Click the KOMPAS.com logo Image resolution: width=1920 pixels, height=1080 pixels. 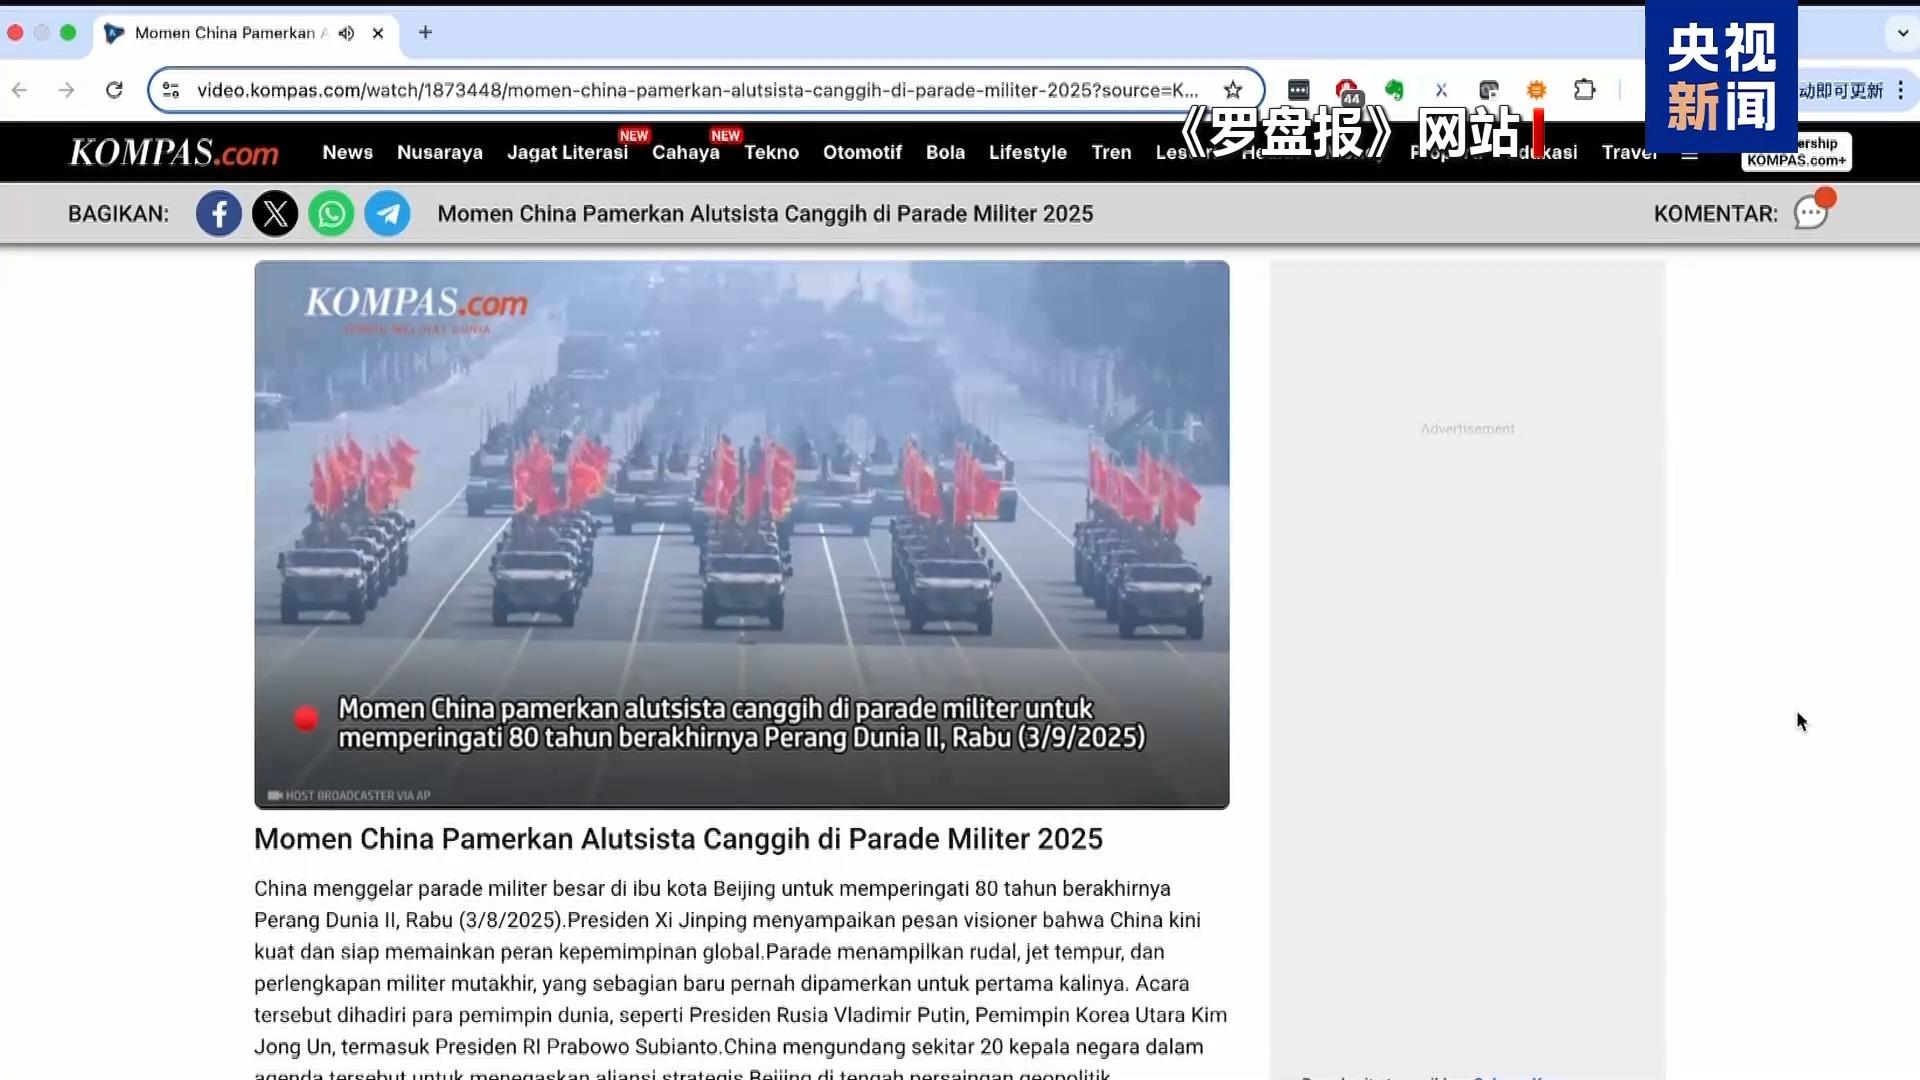click(173, 152)
